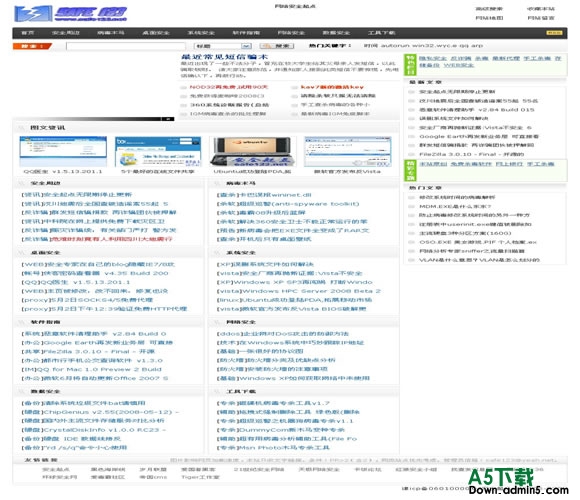Click the site logo at the page top
The image size is (580, 500).
(x=70, y=14)
